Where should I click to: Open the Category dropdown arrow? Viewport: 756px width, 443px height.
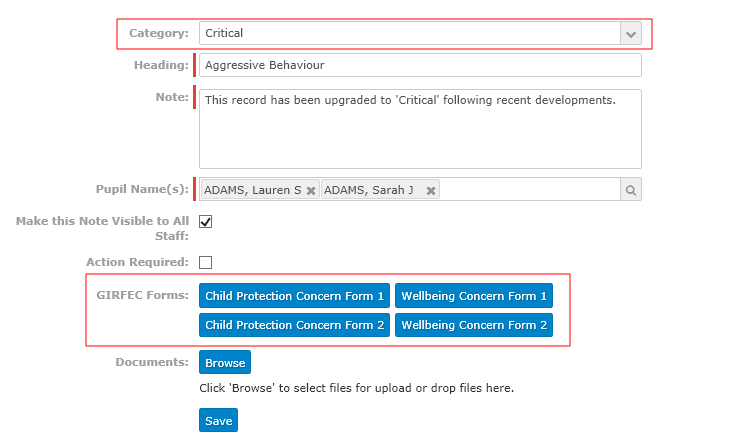coord(631,34)
